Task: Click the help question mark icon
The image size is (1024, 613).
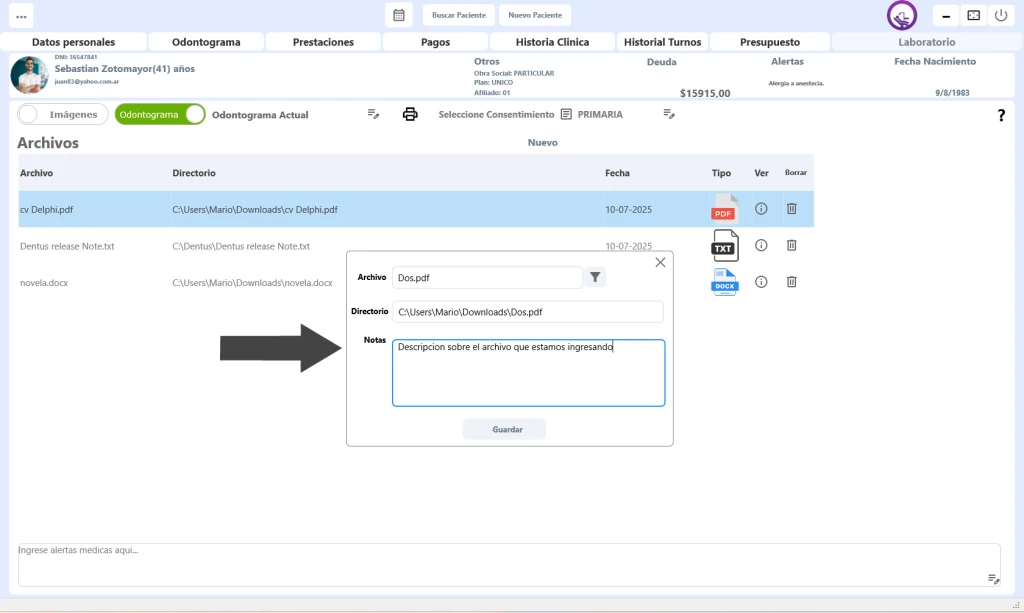Action: tap(1001, 116)
